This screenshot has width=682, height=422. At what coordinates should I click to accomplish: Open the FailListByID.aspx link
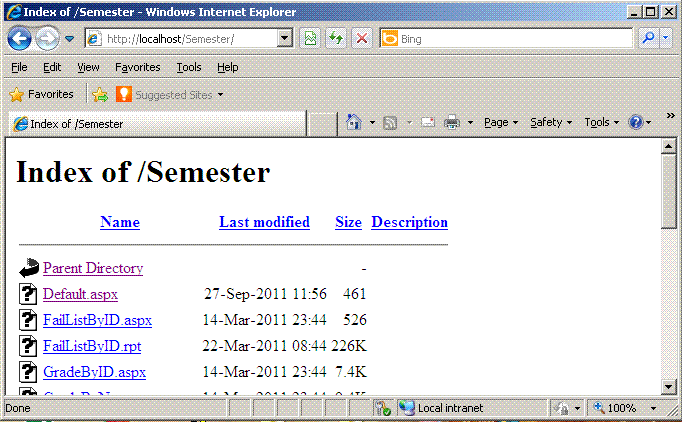click(x=97, y=320)
